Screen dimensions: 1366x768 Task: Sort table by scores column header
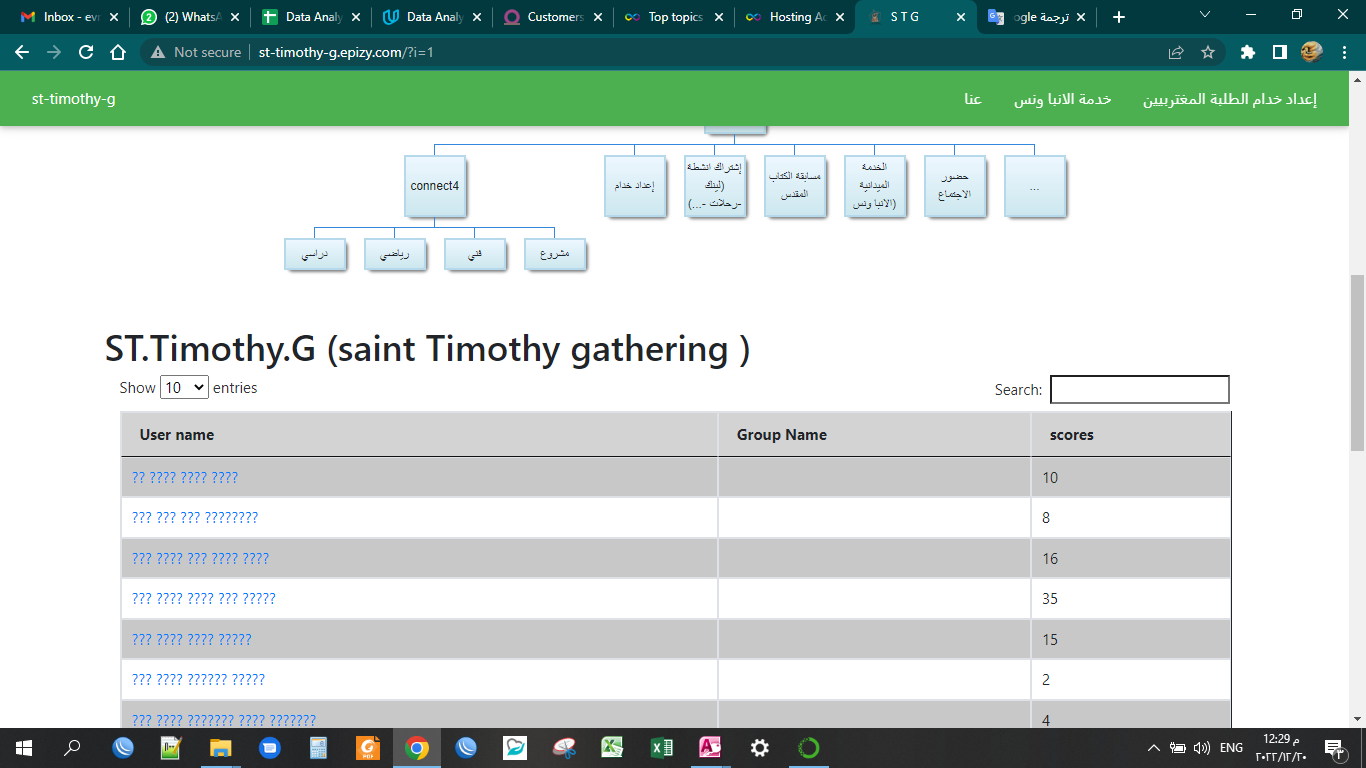click(x=1071, y=435)
